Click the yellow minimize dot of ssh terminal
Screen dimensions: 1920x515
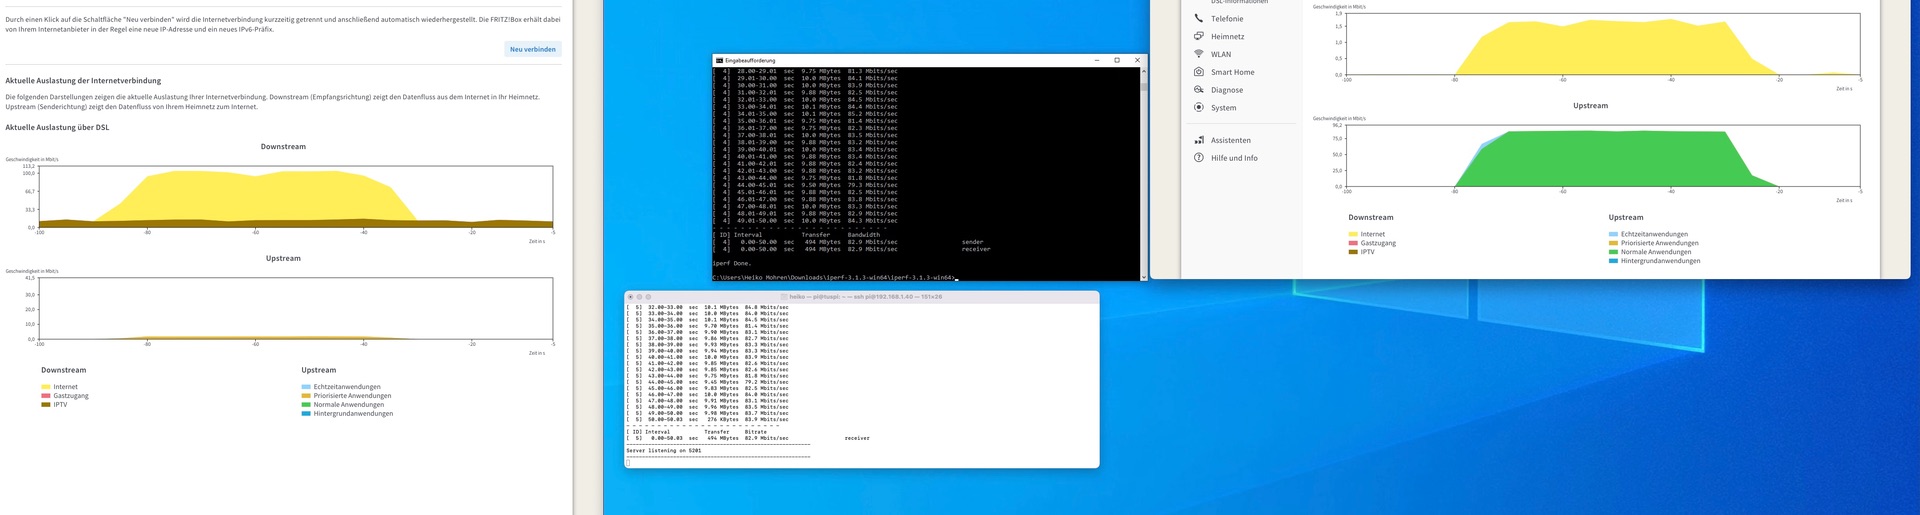pos(640,297)
